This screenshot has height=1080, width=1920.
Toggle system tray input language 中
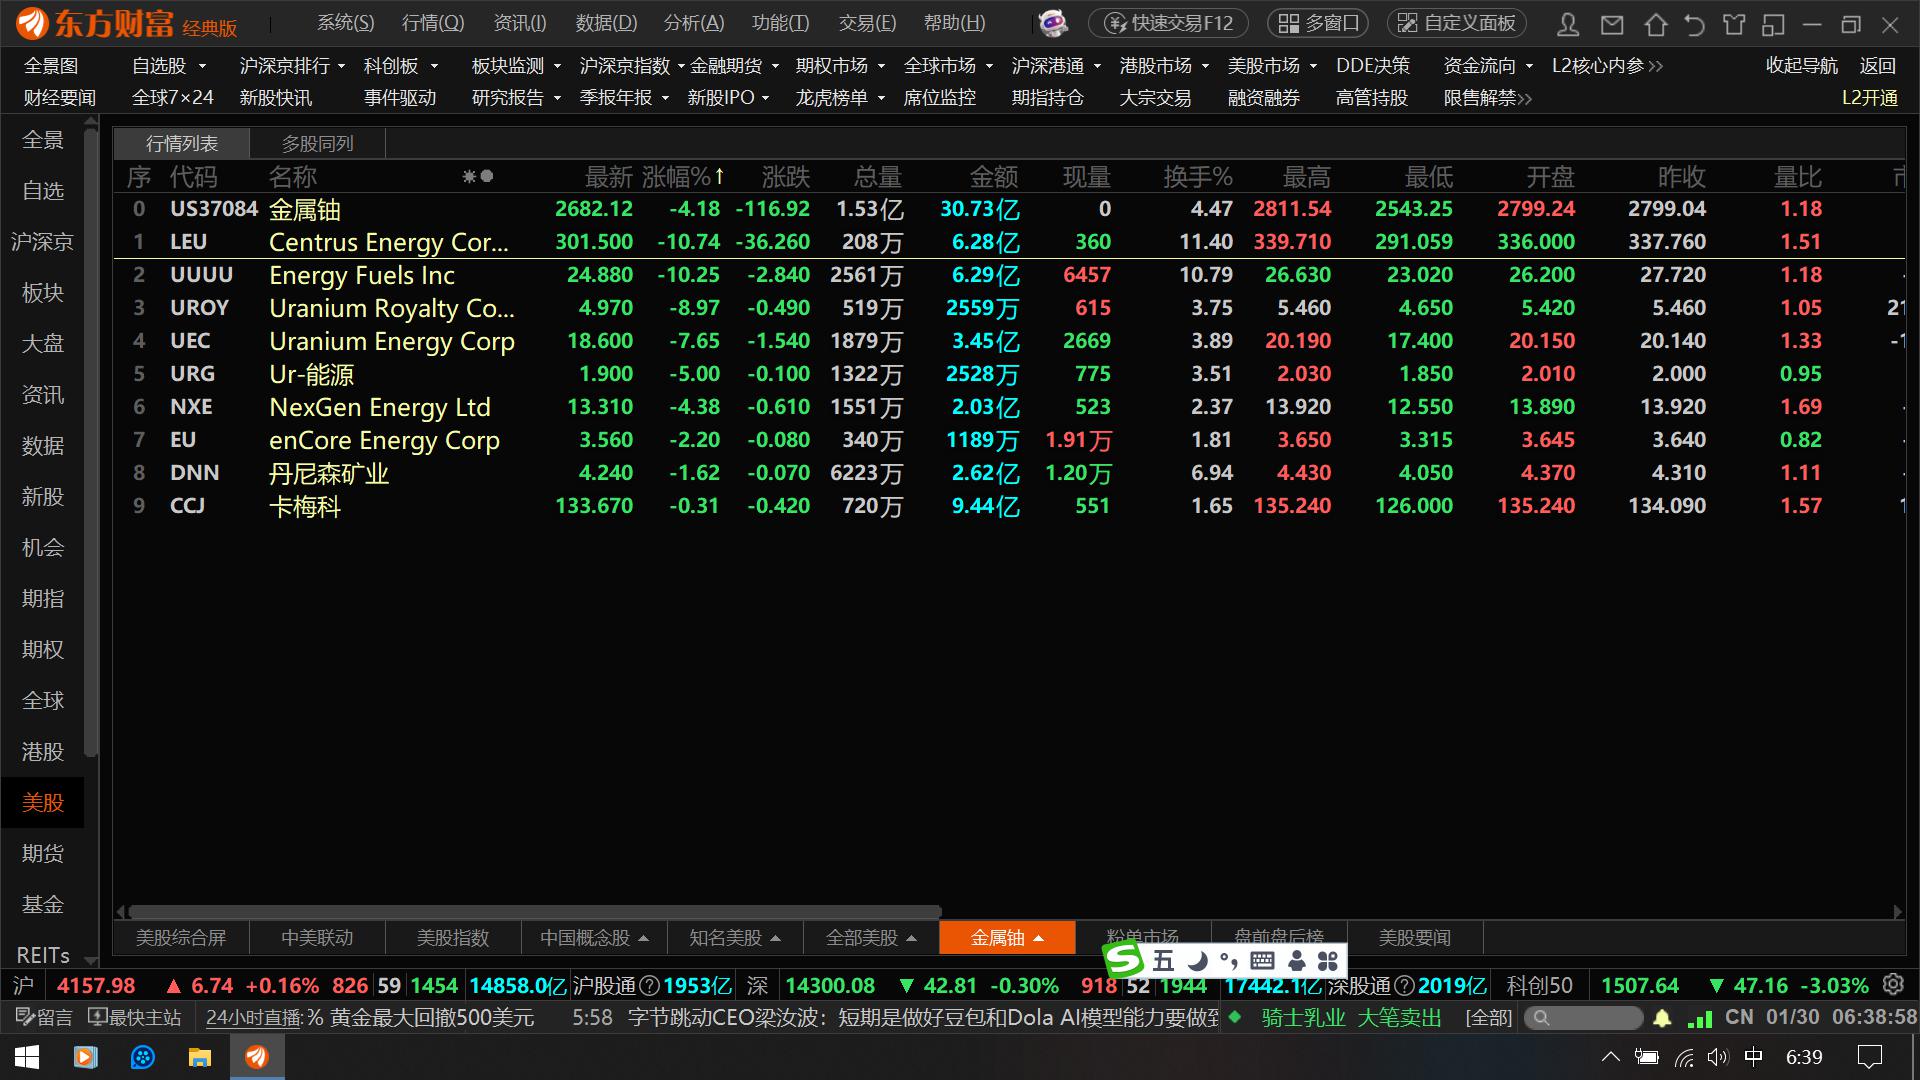[x=1753, y=1057]
